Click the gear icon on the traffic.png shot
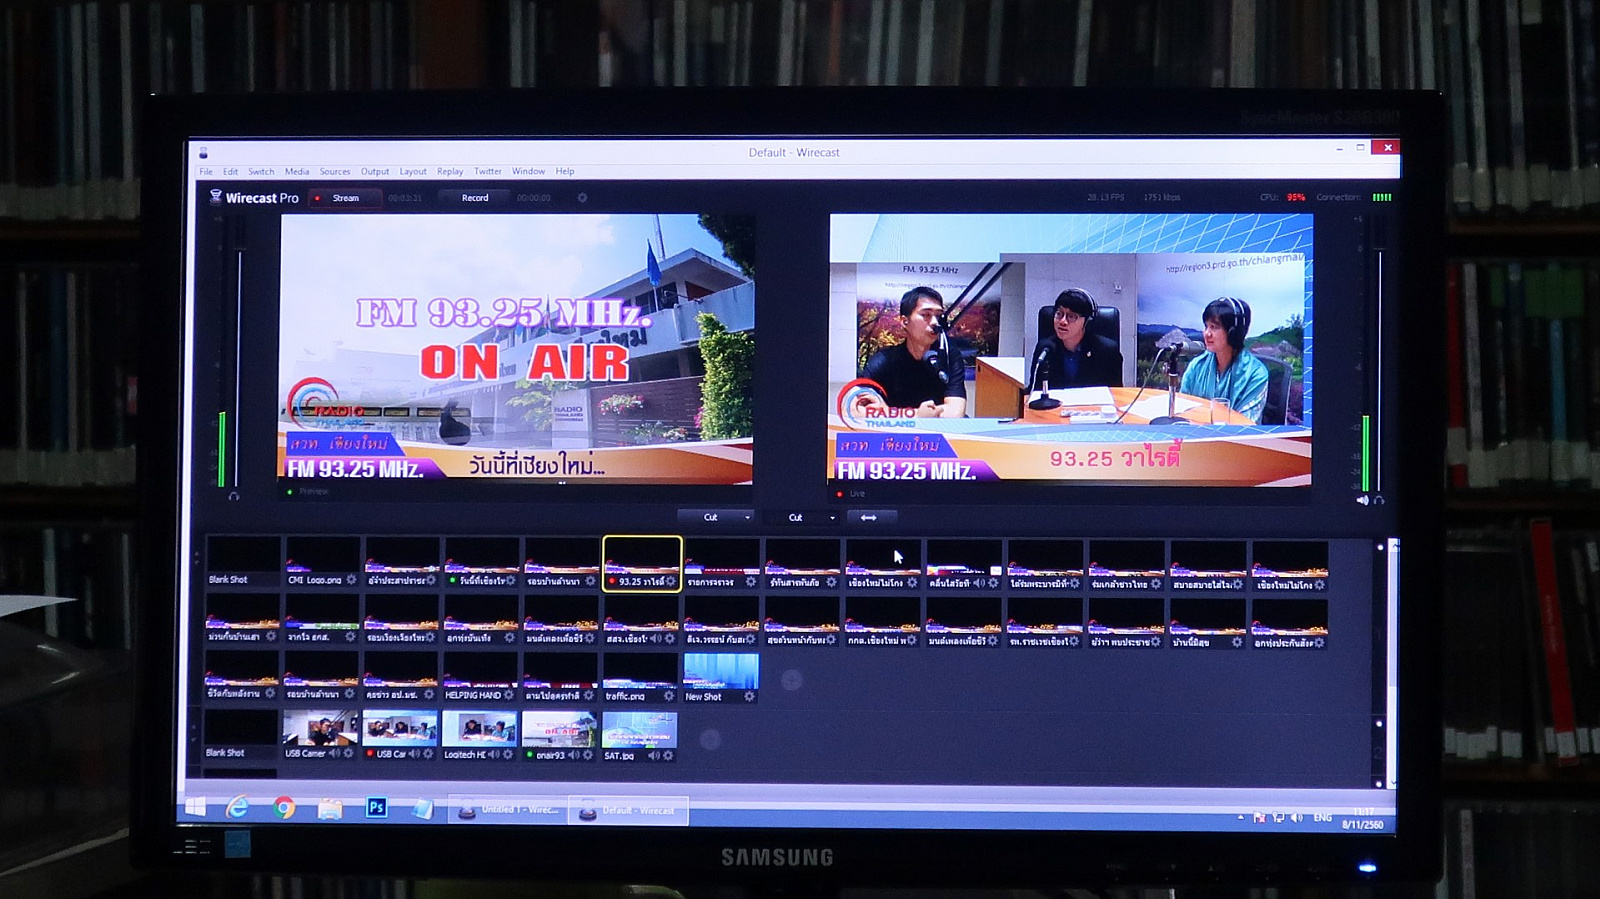This screenshot has width=1600, height=899. 669,696
